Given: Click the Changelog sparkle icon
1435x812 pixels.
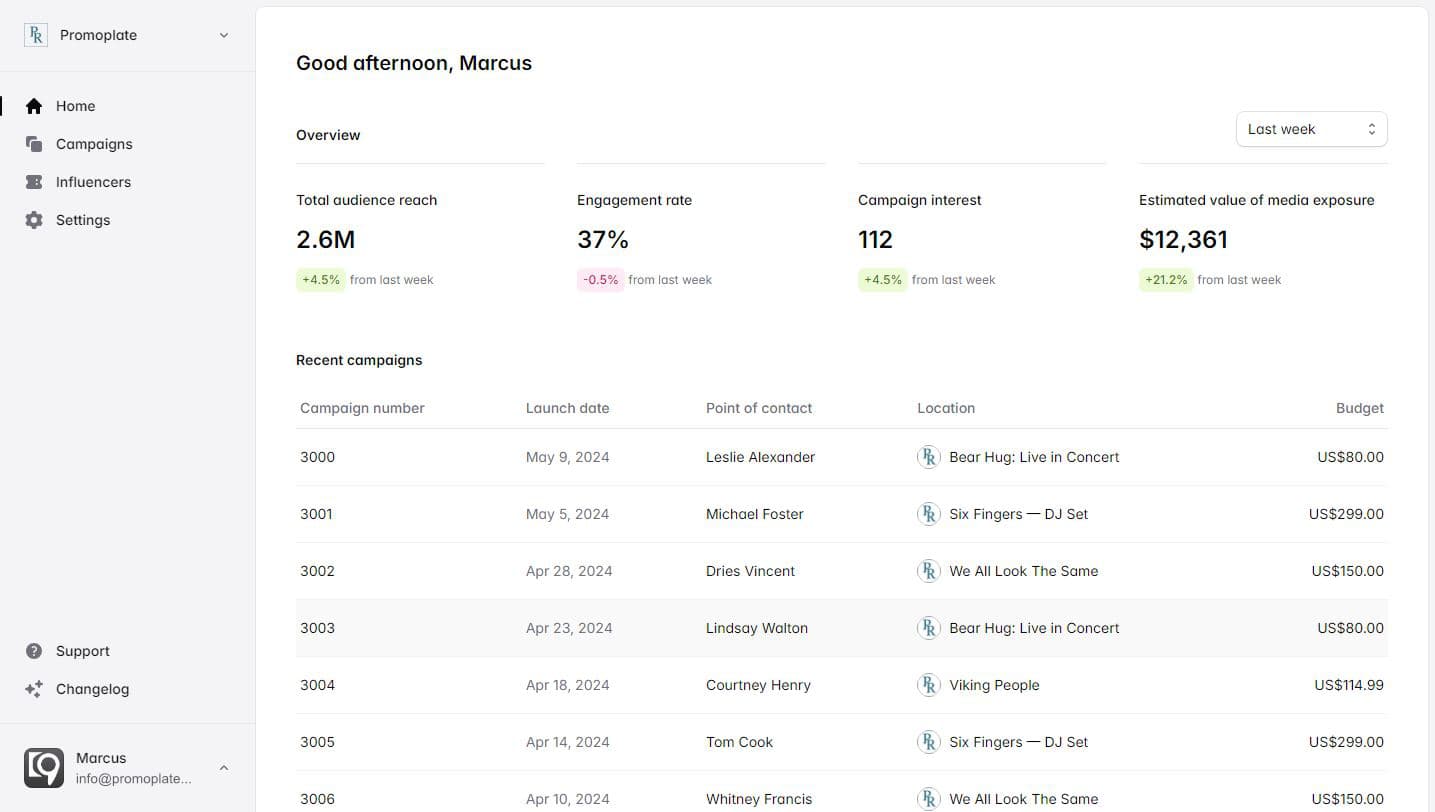Looking at the screenshot, I should (x=34, y=689).
